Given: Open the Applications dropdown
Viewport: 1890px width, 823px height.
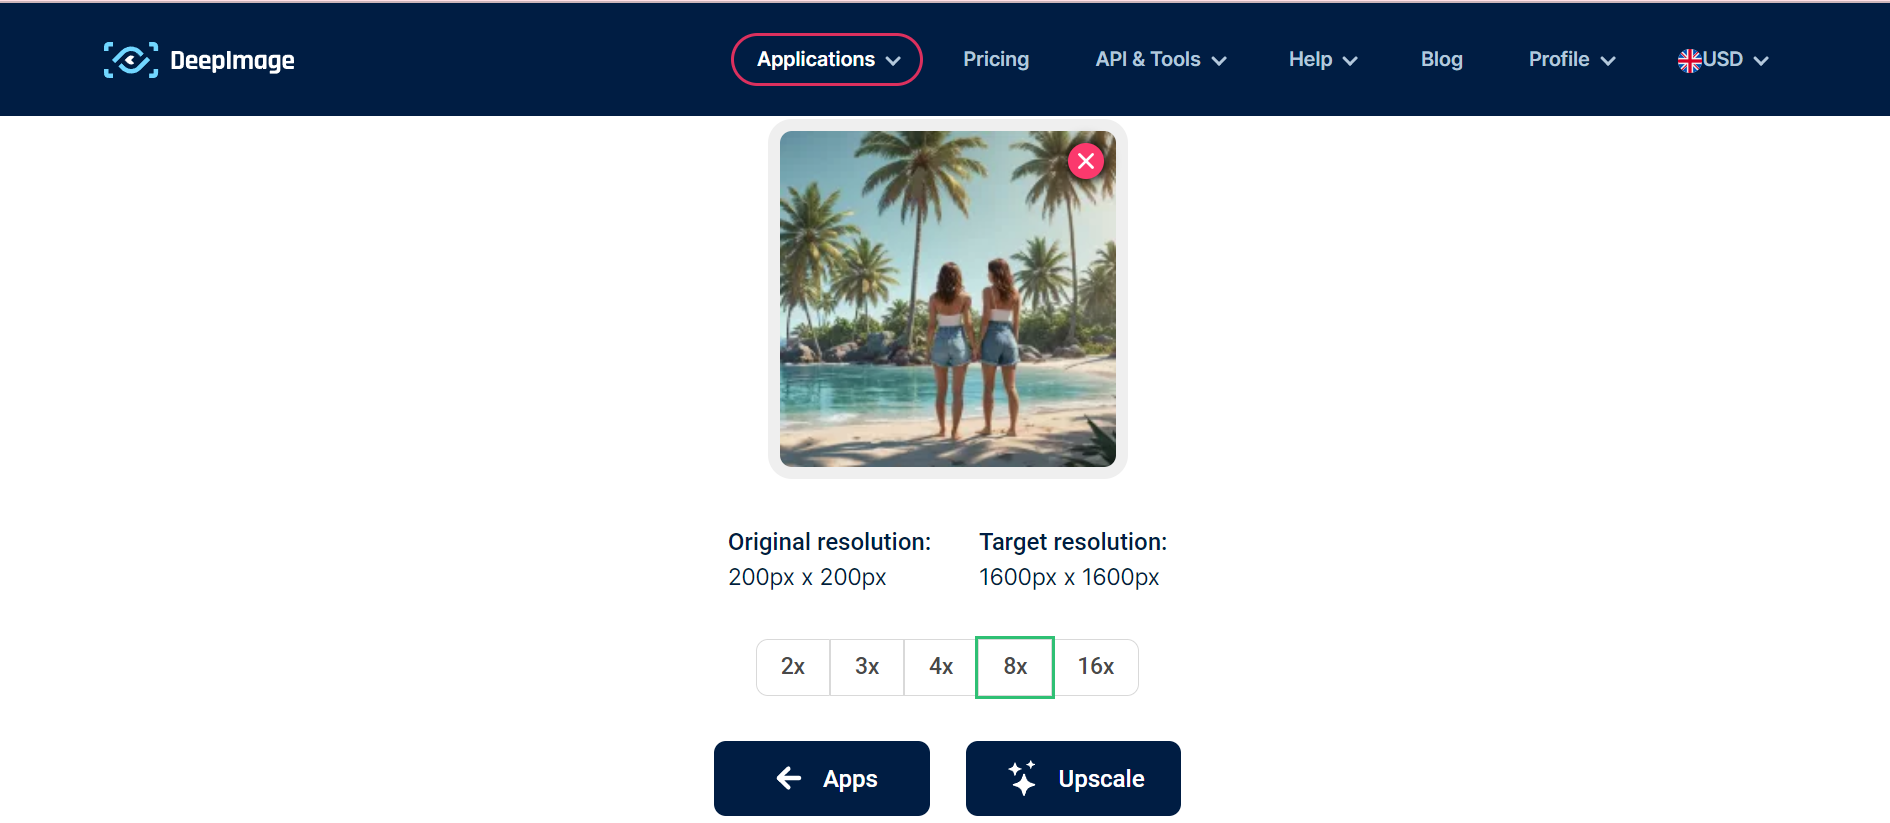Looking at the screenshot, I should 827,59.
